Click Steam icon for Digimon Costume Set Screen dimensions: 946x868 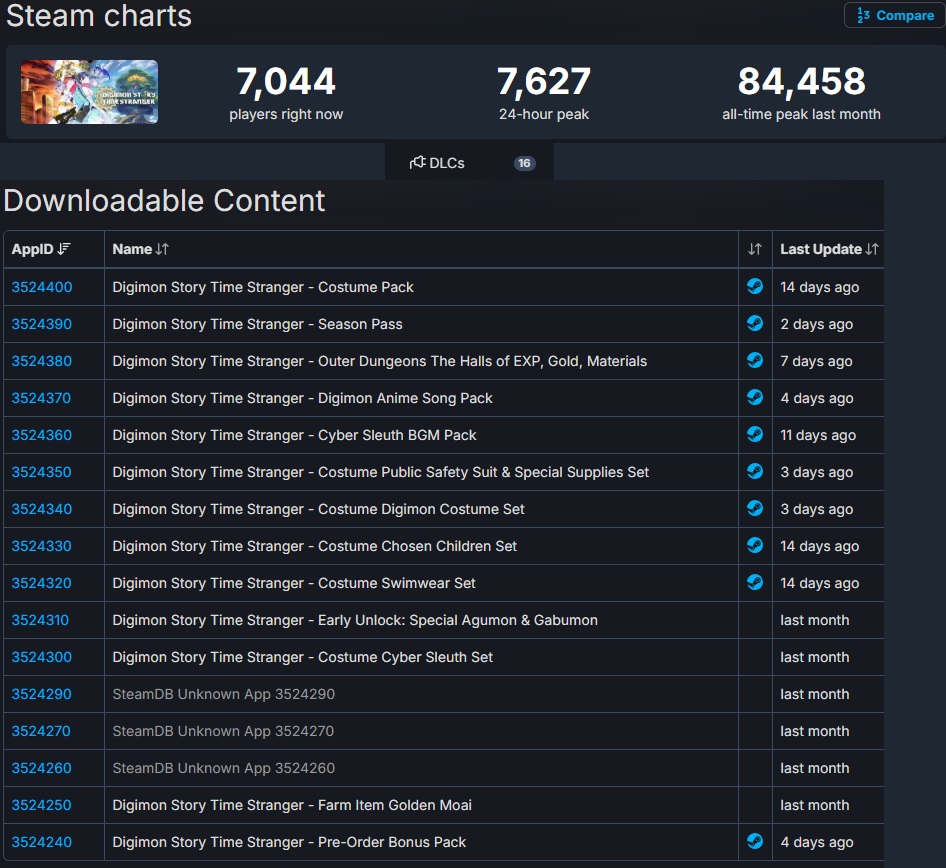[x=755, y=508]
